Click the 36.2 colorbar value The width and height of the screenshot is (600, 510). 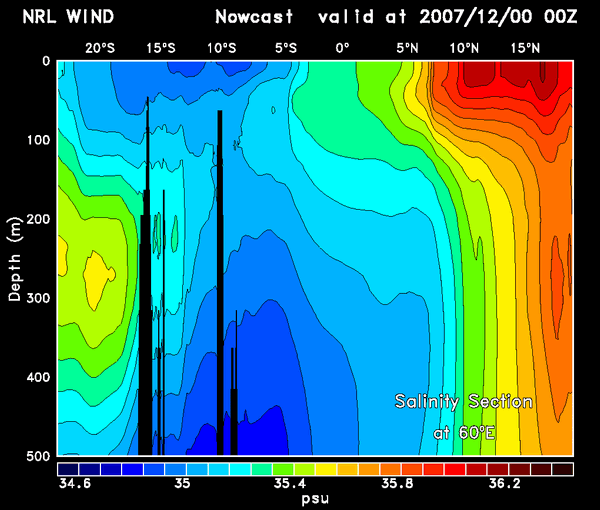505,484
